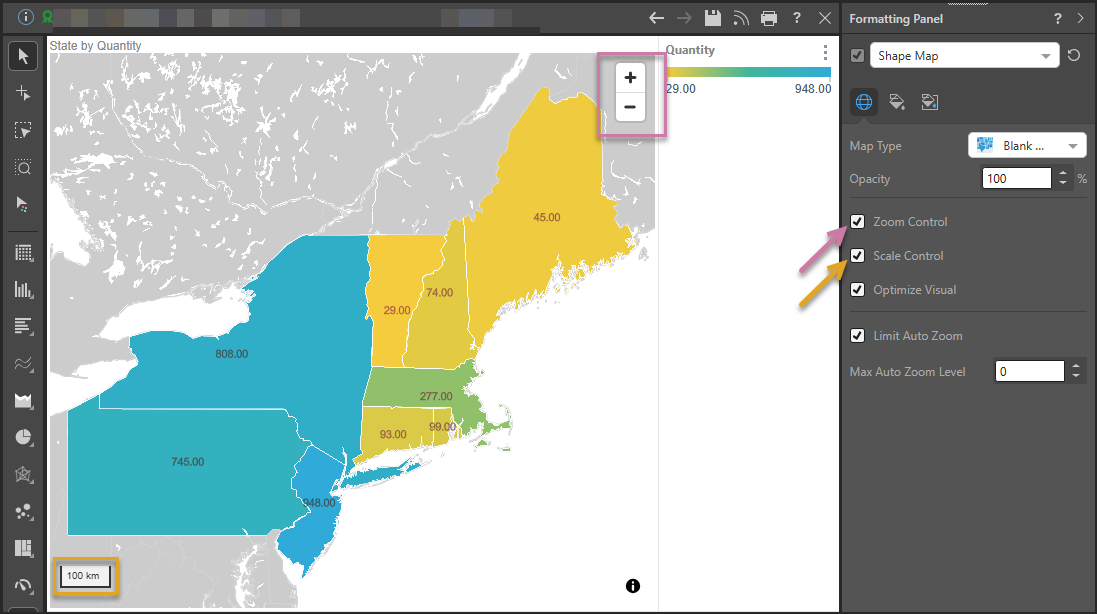Collapse Formatting Panel with chevron arrow

(x=1080, y=18)
